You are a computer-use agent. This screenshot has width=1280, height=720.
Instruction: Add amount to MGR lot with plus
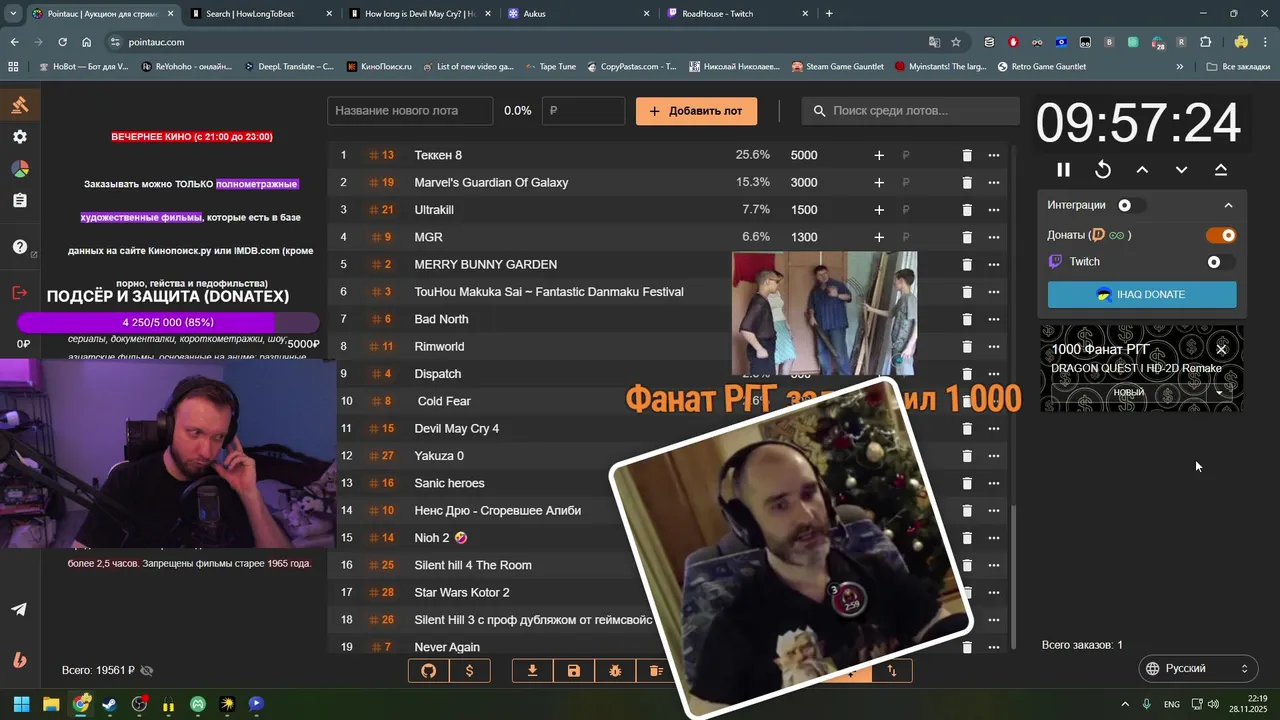point(879,237)
